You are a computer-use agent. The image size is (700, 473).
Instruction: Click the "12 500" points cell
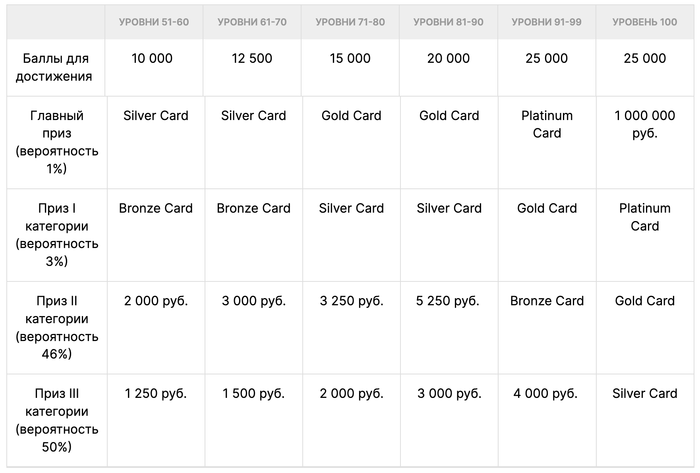252,59
